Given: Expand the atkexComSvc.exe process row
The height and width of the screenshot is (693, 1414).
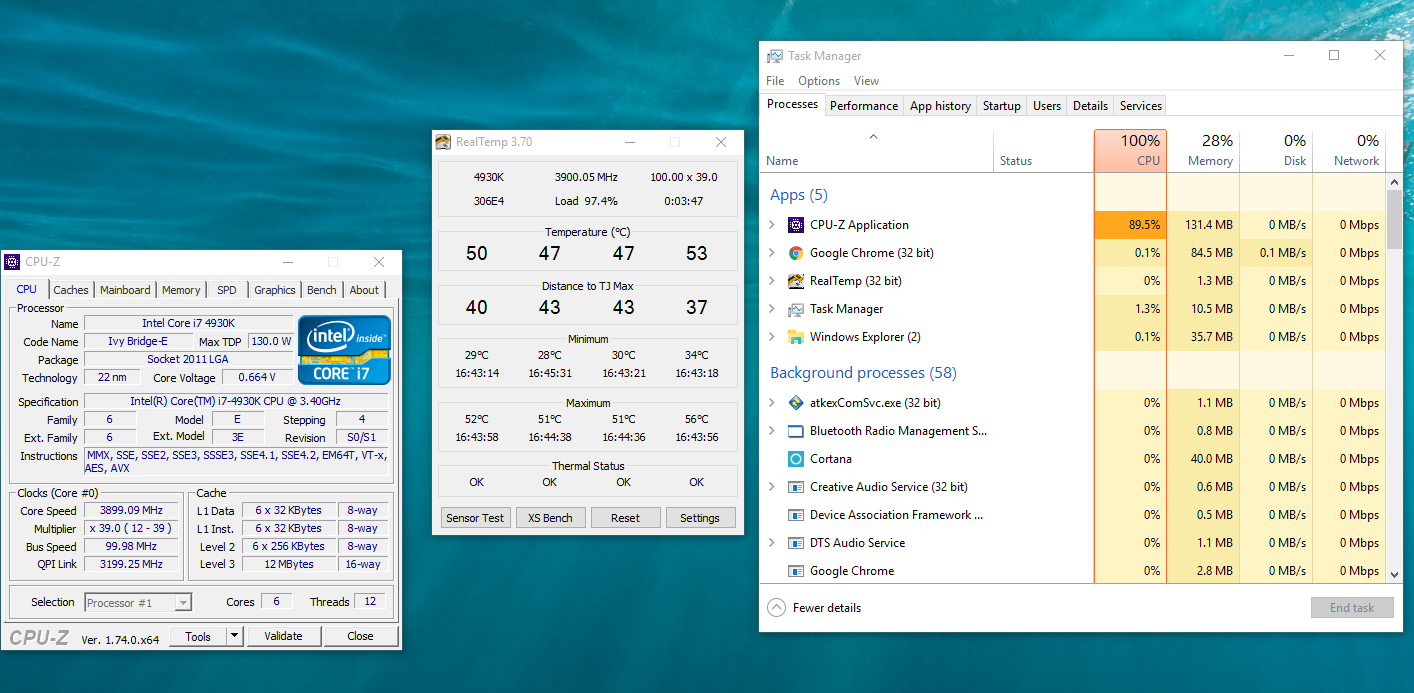Looking at the screenshot, I should click(772, 403).
